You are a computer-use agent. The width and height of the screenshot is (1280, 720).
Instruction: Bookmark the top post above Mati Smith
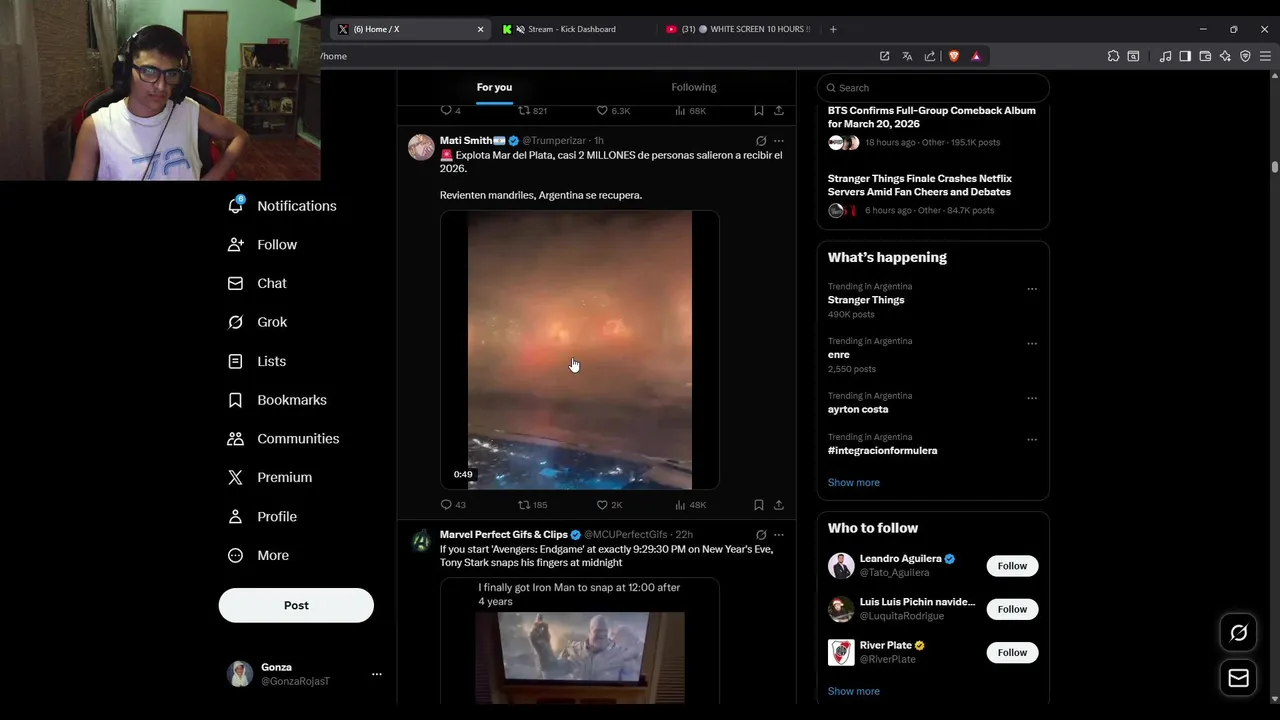pos(759,111)
